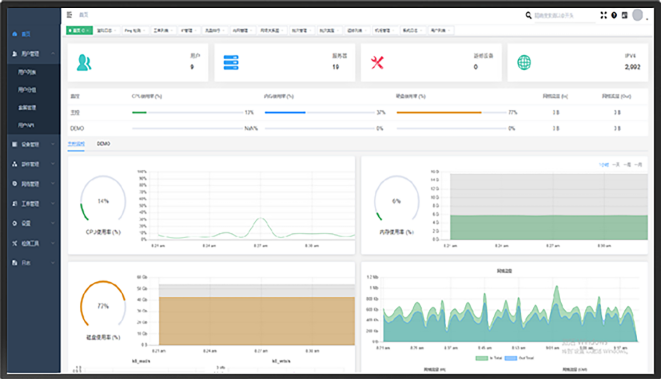Image resolution: width=661 pixels, height=379 pixels.
Task: Expand the 检测工具 menu arrow
Action: (x=53, y=243)
